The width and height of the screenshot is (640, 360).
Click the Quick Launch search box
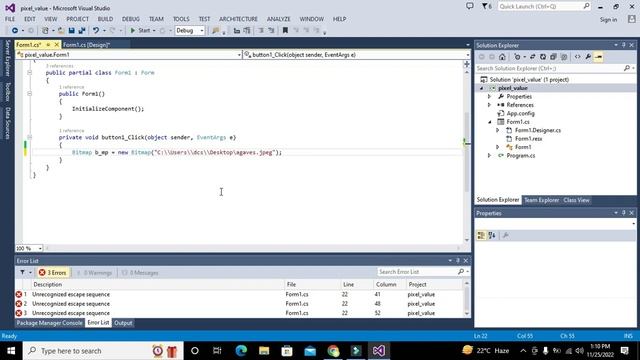544,7
